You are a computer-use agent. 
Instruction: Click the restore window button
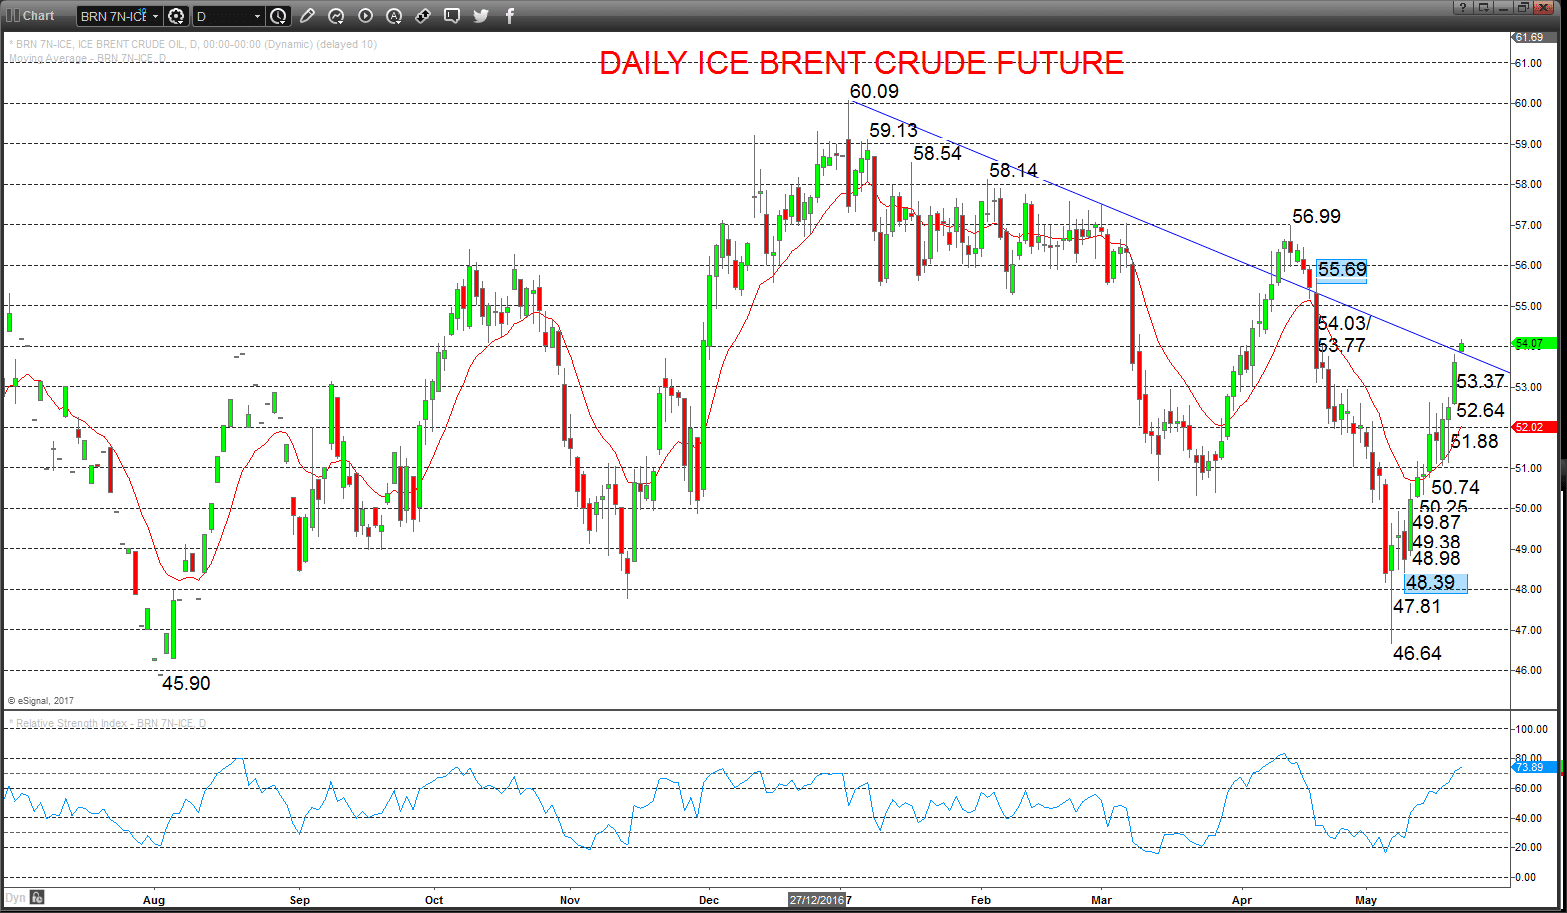1523,7
